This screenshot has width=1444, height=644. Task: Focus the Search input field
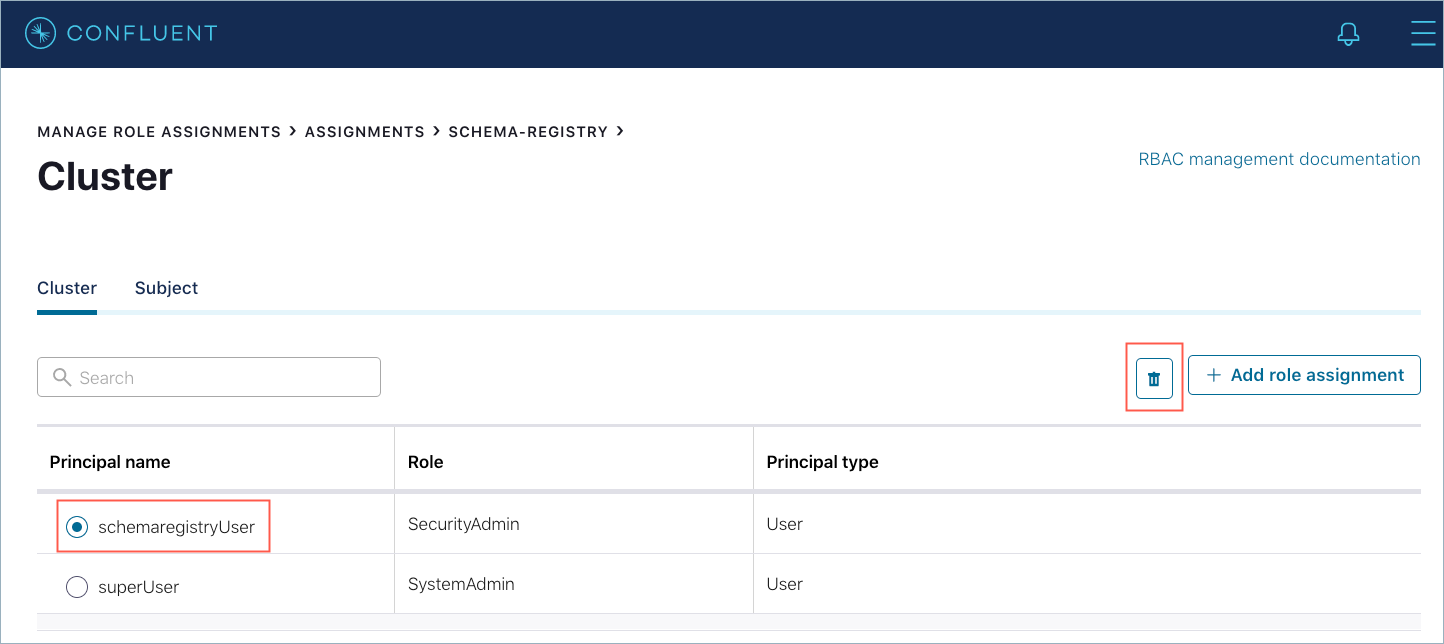coord(220,377)
